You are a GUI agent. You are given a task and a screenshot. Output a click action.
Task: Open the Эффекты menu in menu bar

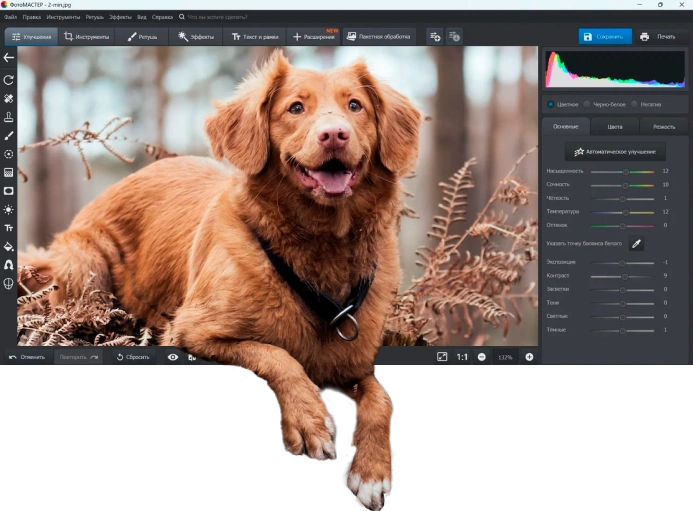click(x=120, y=17)
